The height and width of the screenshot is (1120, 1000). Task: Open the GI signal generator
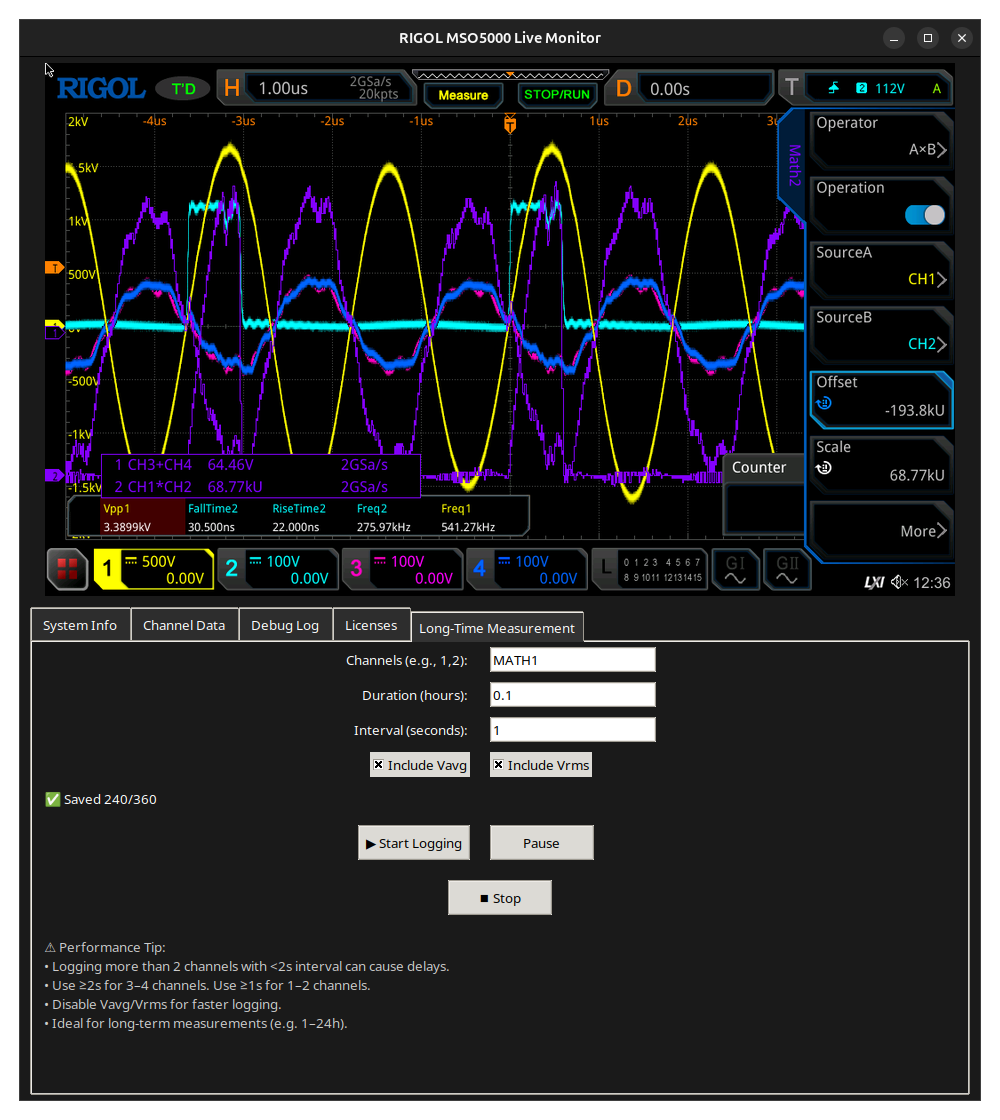(x=735, y=569)
